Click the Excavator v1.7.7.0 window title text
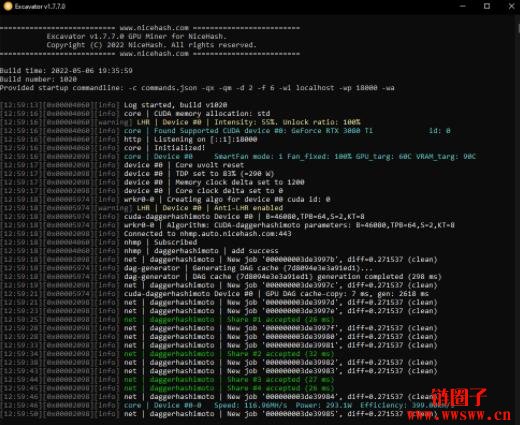520x425 pixels. click(40, 6)
